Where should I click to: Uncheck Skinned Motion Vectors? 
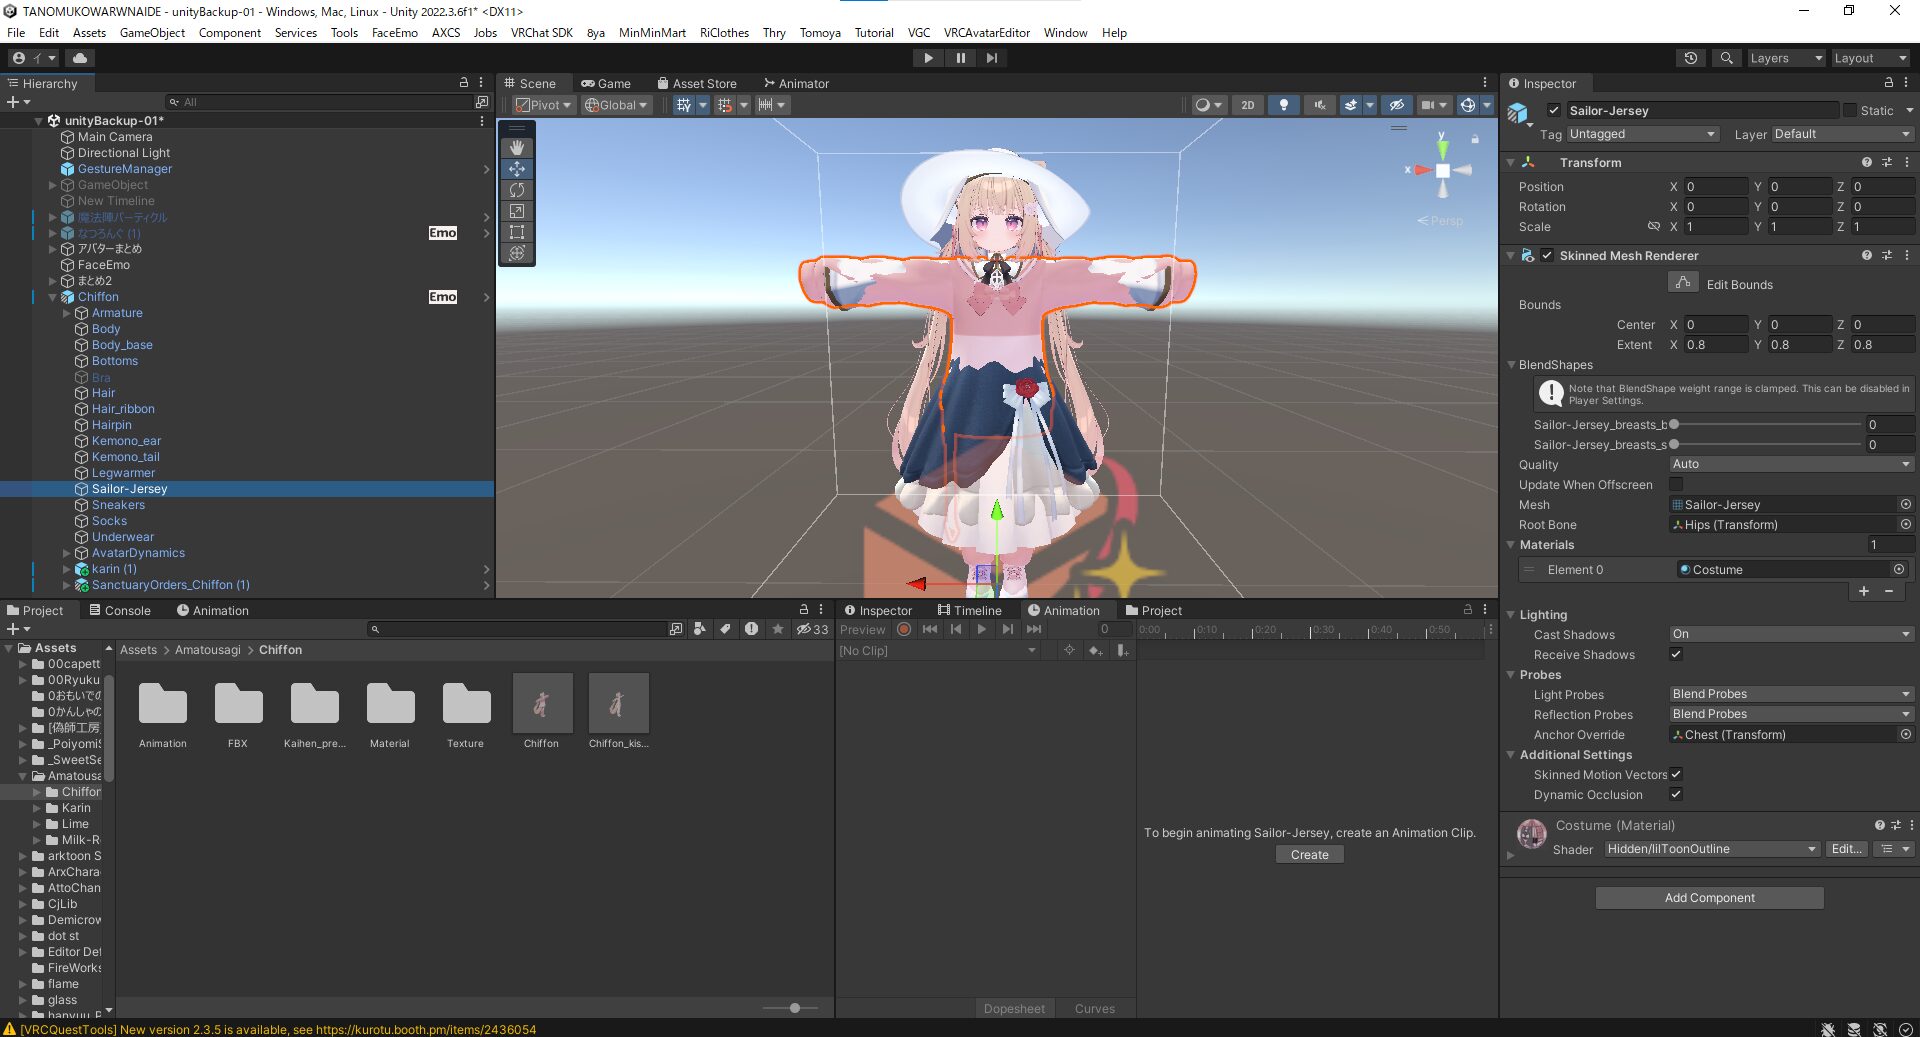click(1676, 774)
